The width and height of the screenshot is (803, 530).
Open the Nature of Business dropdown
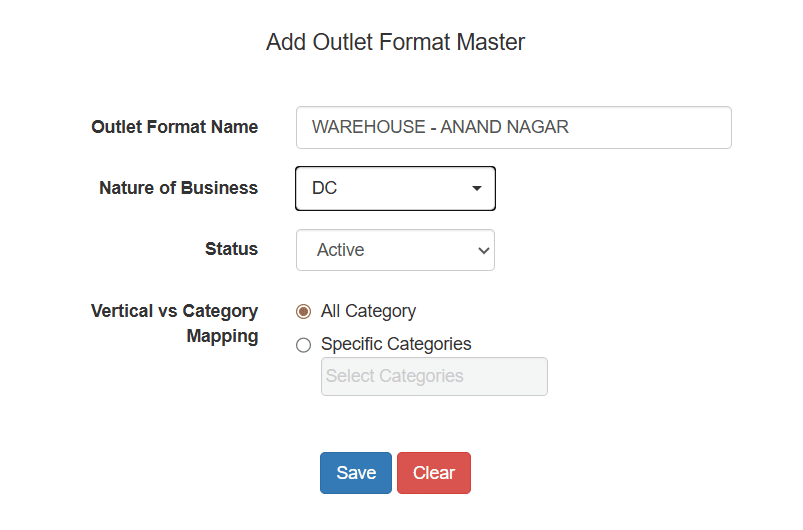point(395,188)
